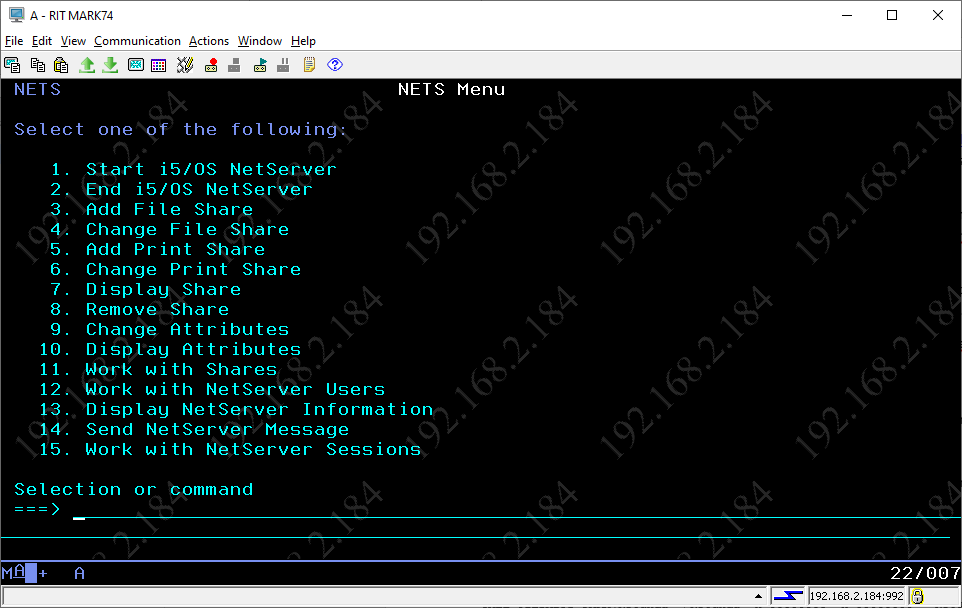Click the blue connection status indicator
The height and width of the screenshot is (608, 962).
click(x=788, y=596)
